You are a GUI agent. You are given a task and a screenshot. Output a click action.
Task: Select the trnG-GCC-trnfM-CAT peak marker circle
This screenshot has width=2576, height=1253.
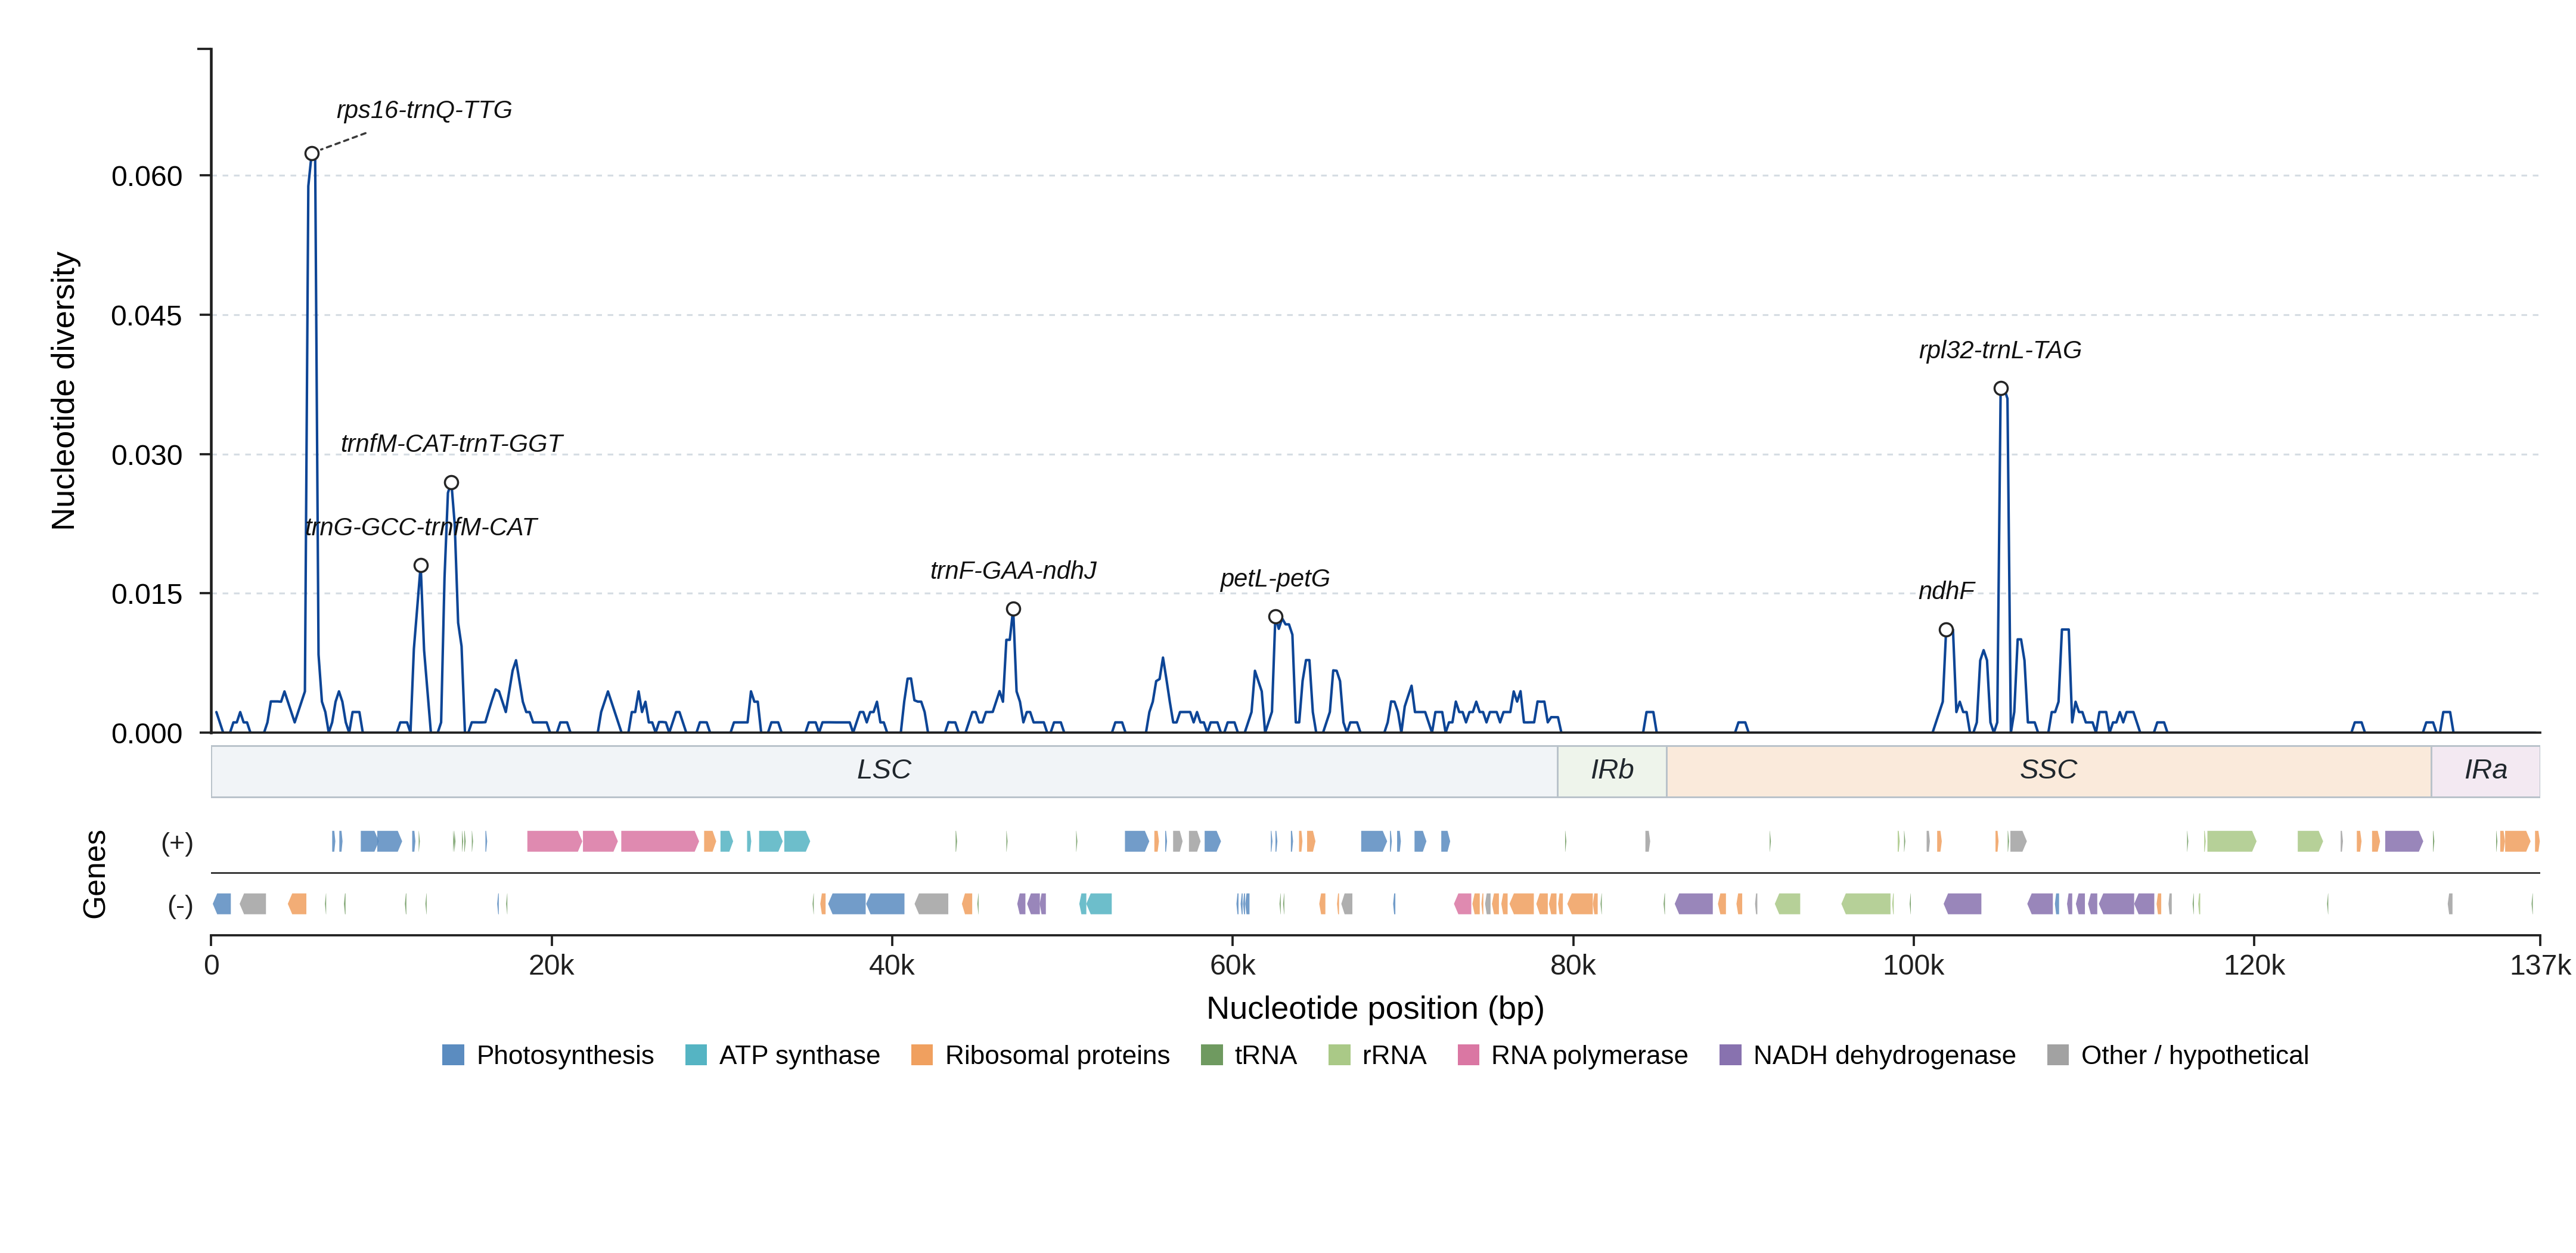[421, 566]
